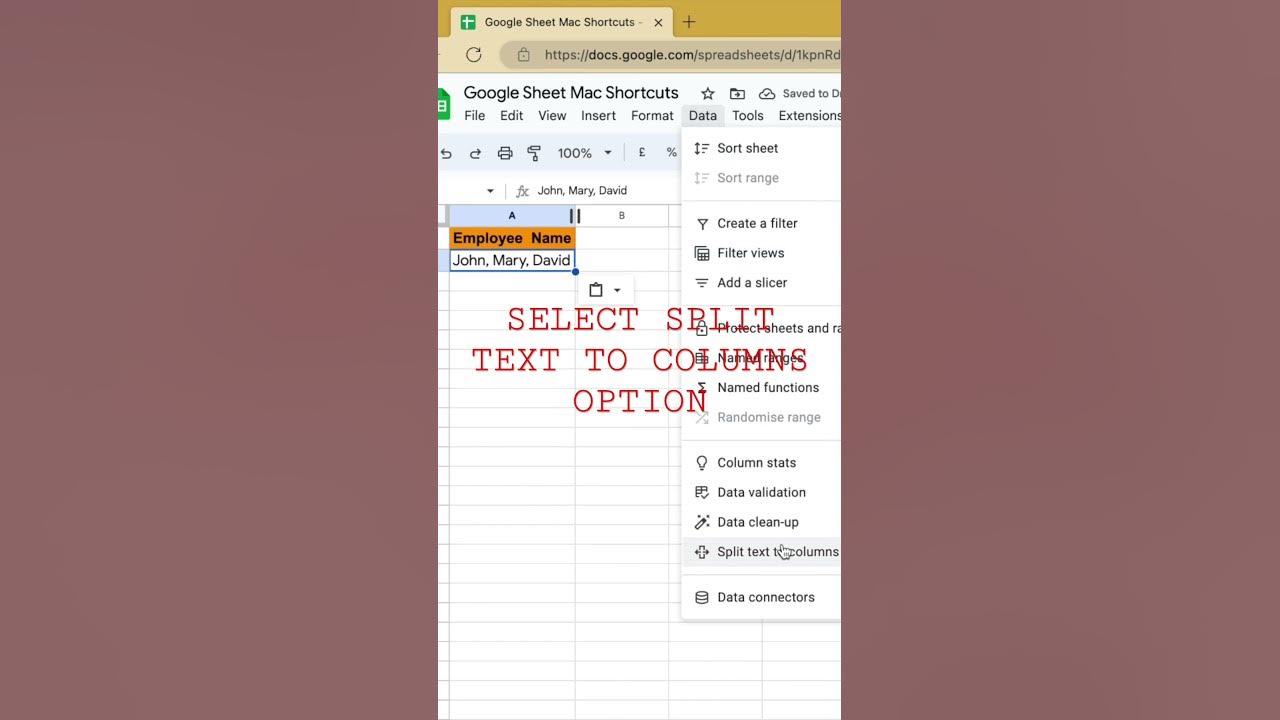Click the formula bar showing John, Mary, David
Screen dimensions: 1280x720
point(582,191)
